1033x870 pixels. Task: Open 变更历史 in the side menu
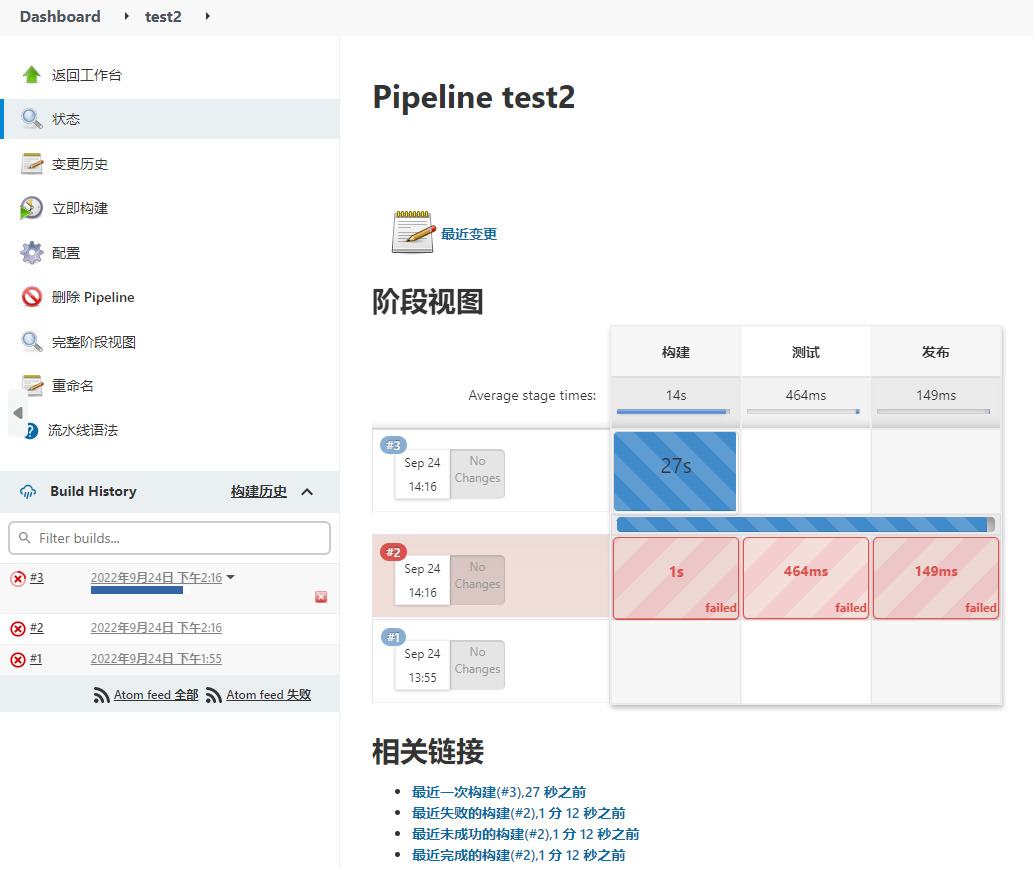point(80,164)
